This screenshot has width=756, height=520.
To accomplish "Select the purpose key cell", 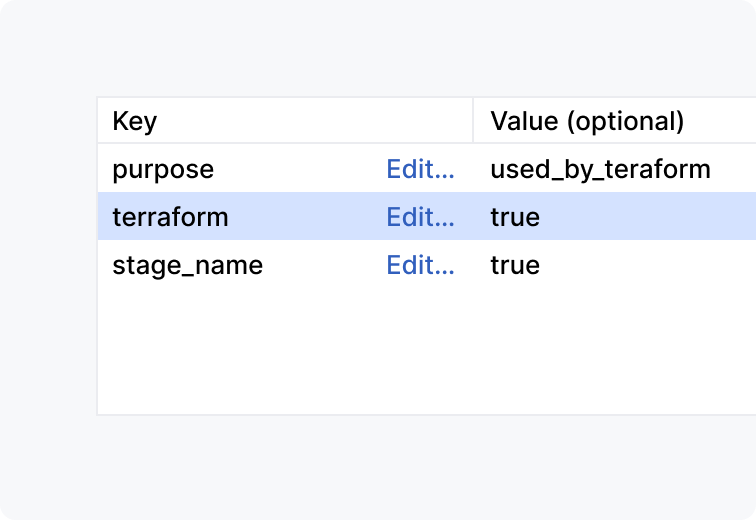I will tap(163, 169).
